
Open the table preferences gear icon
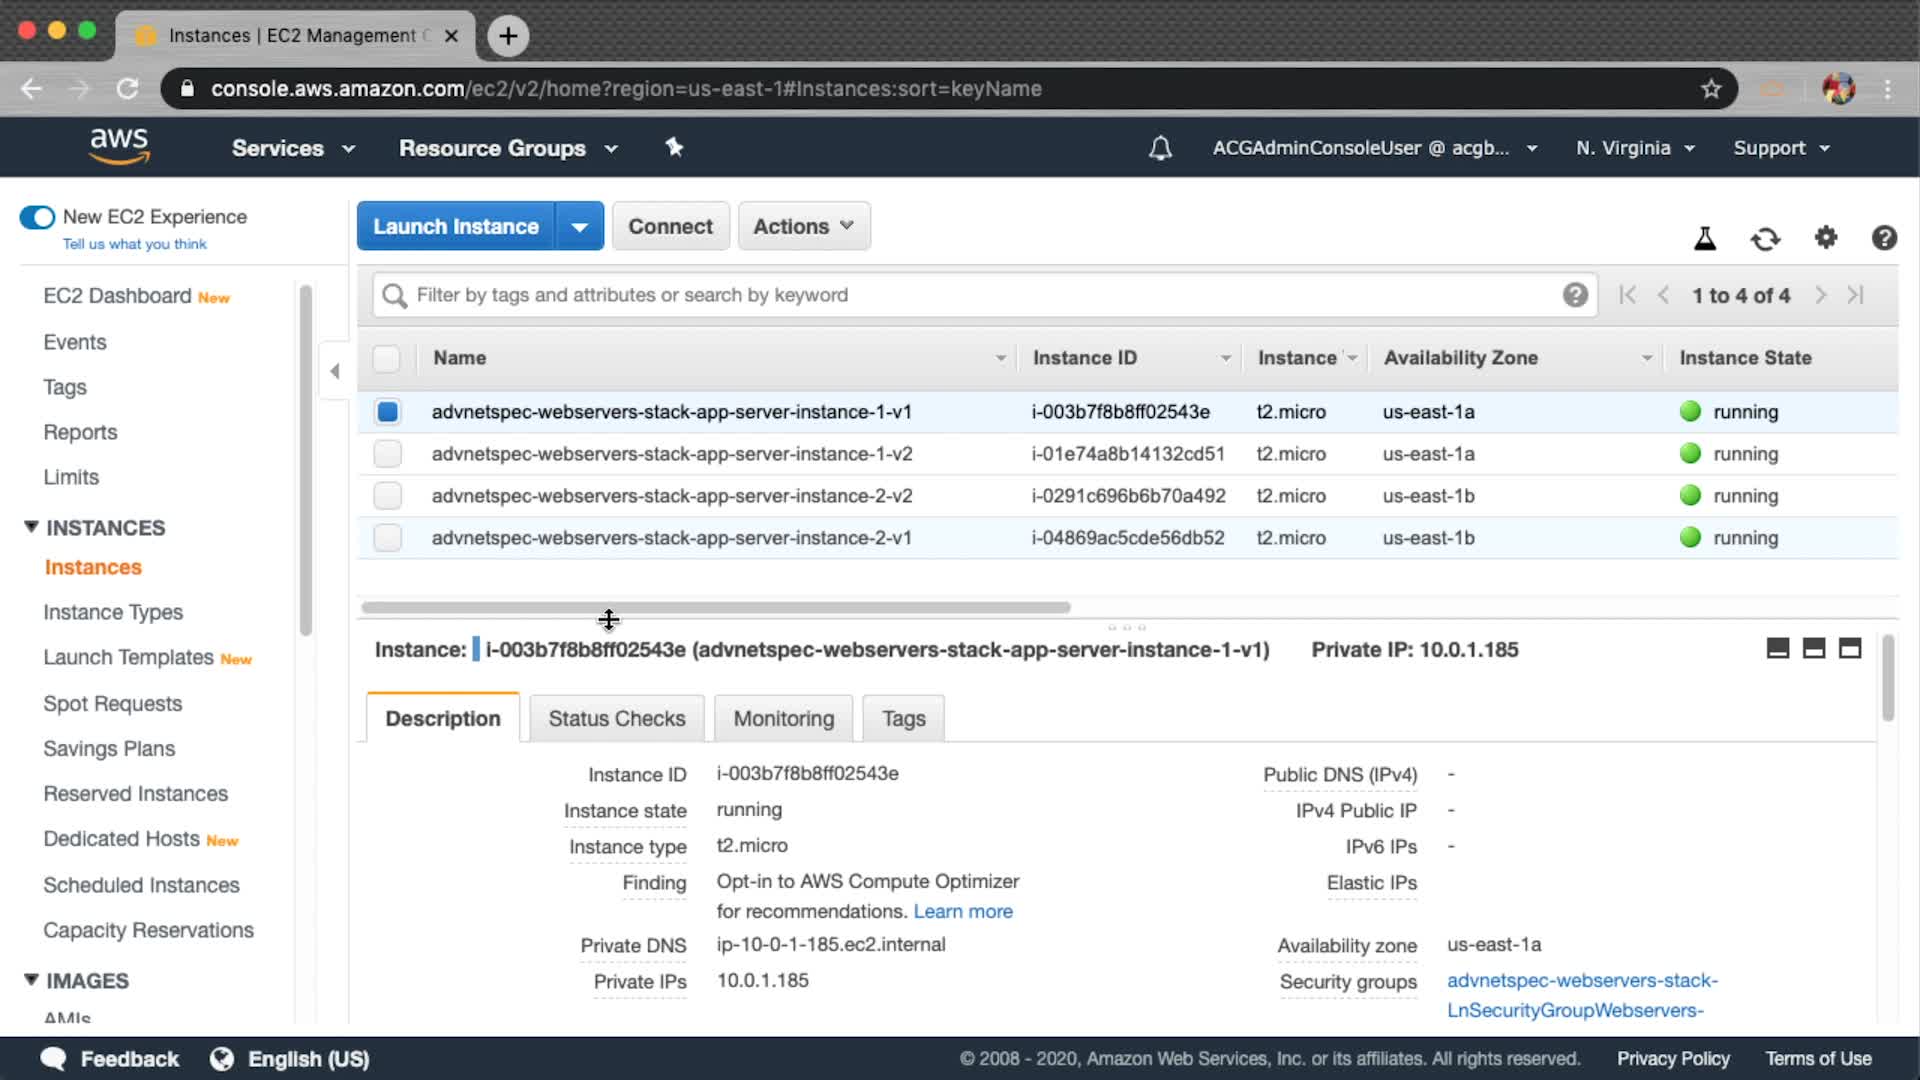pyautogui.click(x=1825, y=238)
